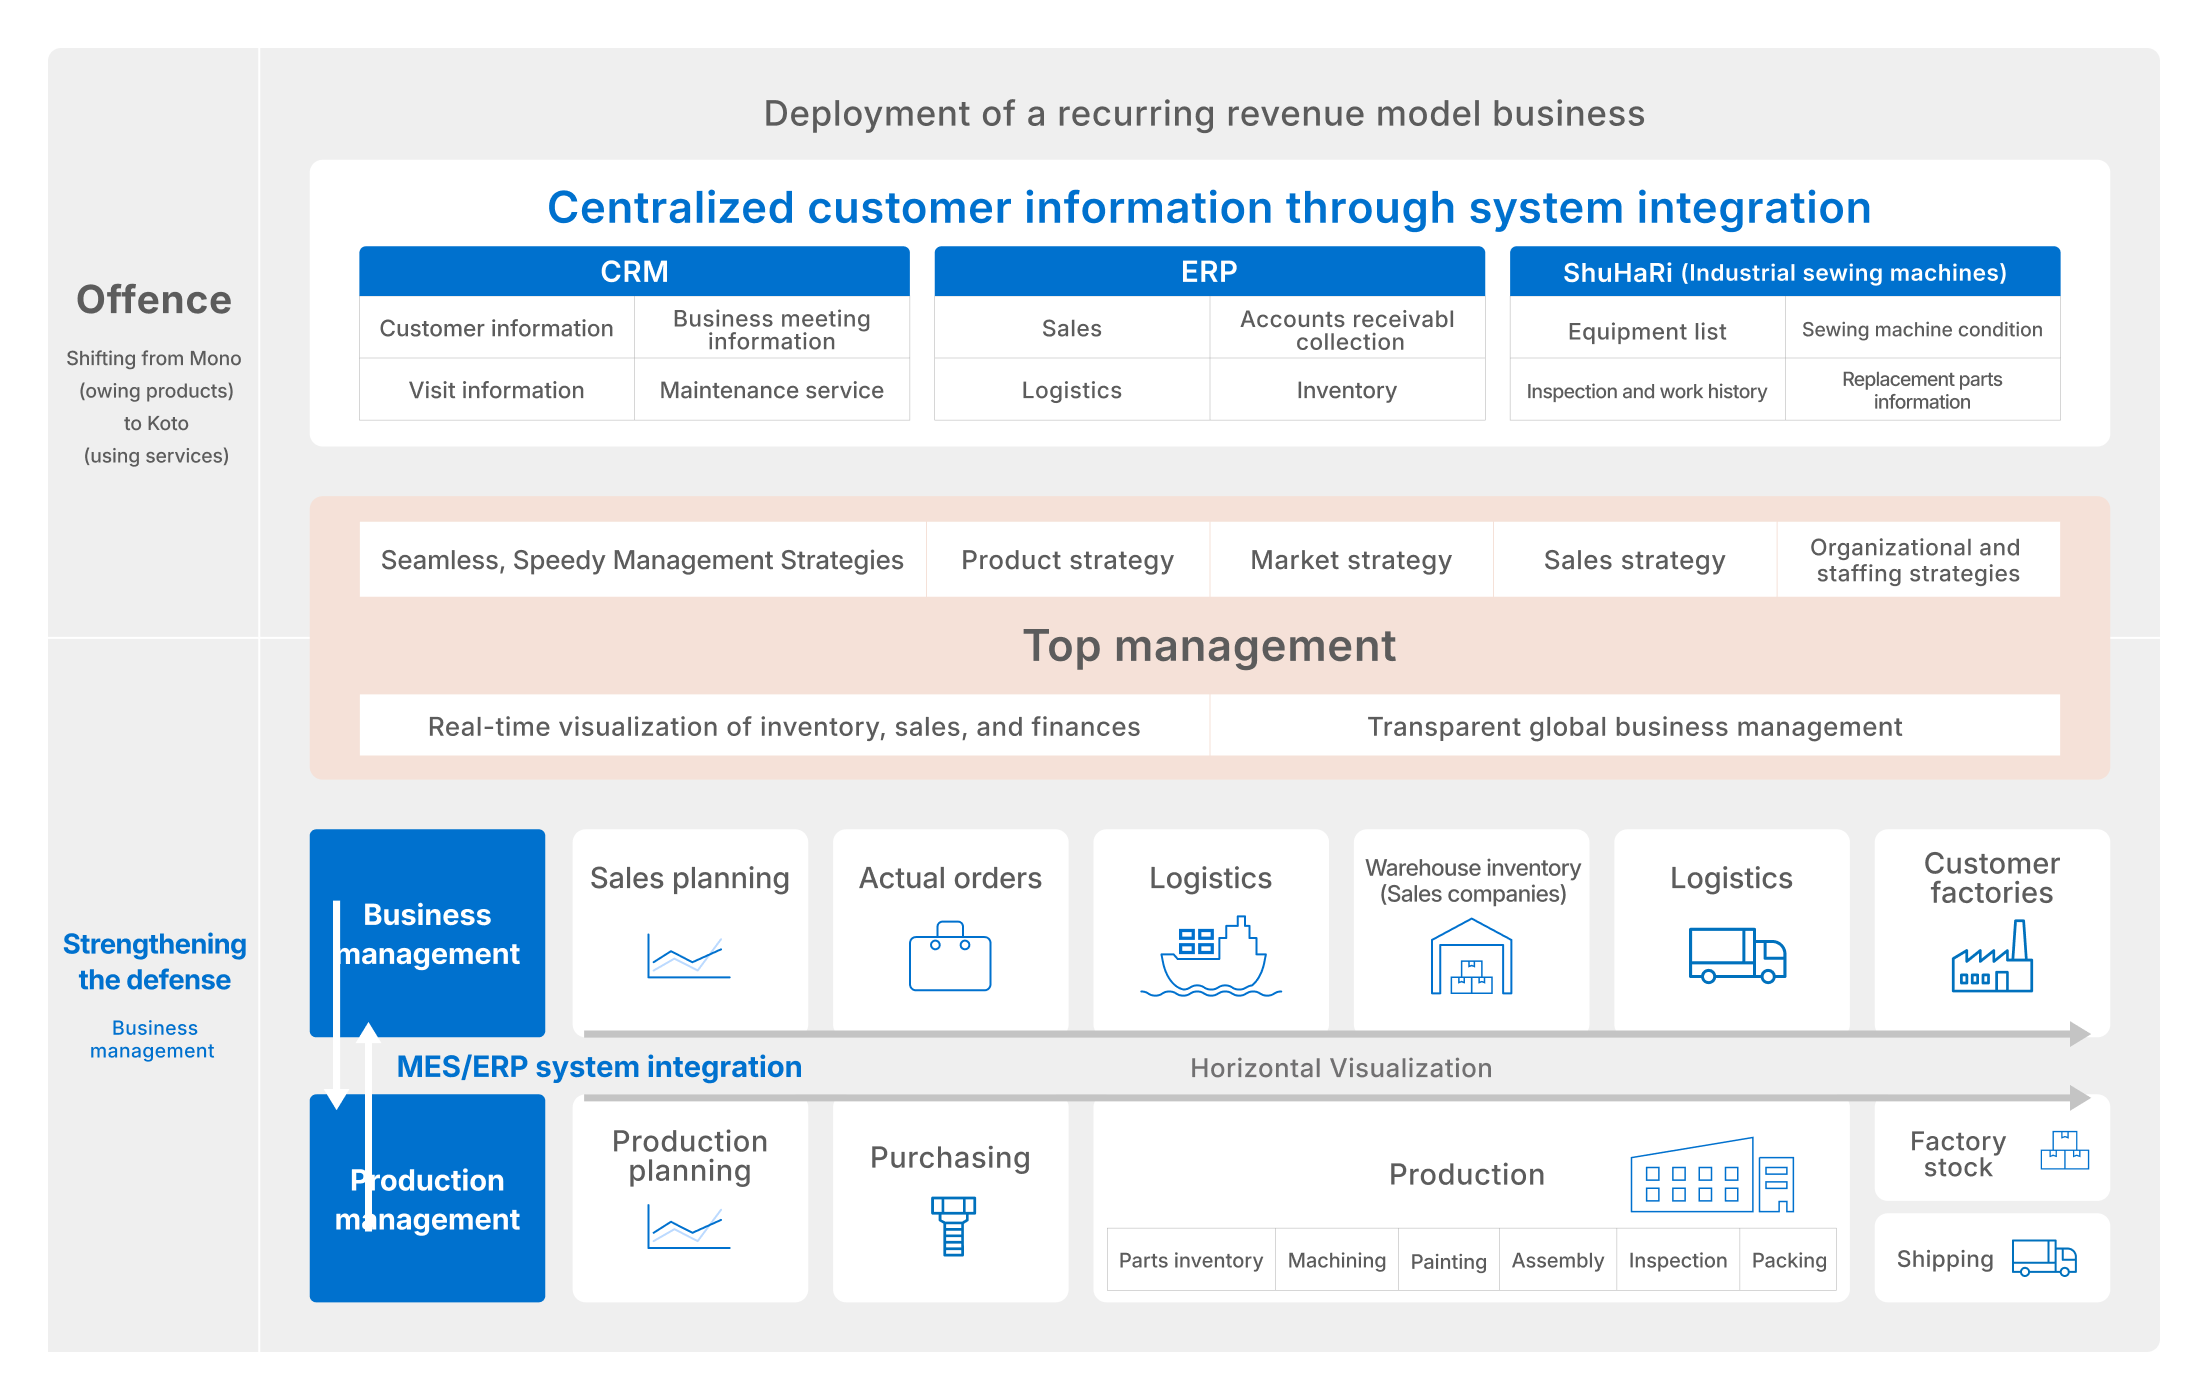
Task: Click the Warehouse inventory (Sales companies) label
Action: tap(1473, 880)
